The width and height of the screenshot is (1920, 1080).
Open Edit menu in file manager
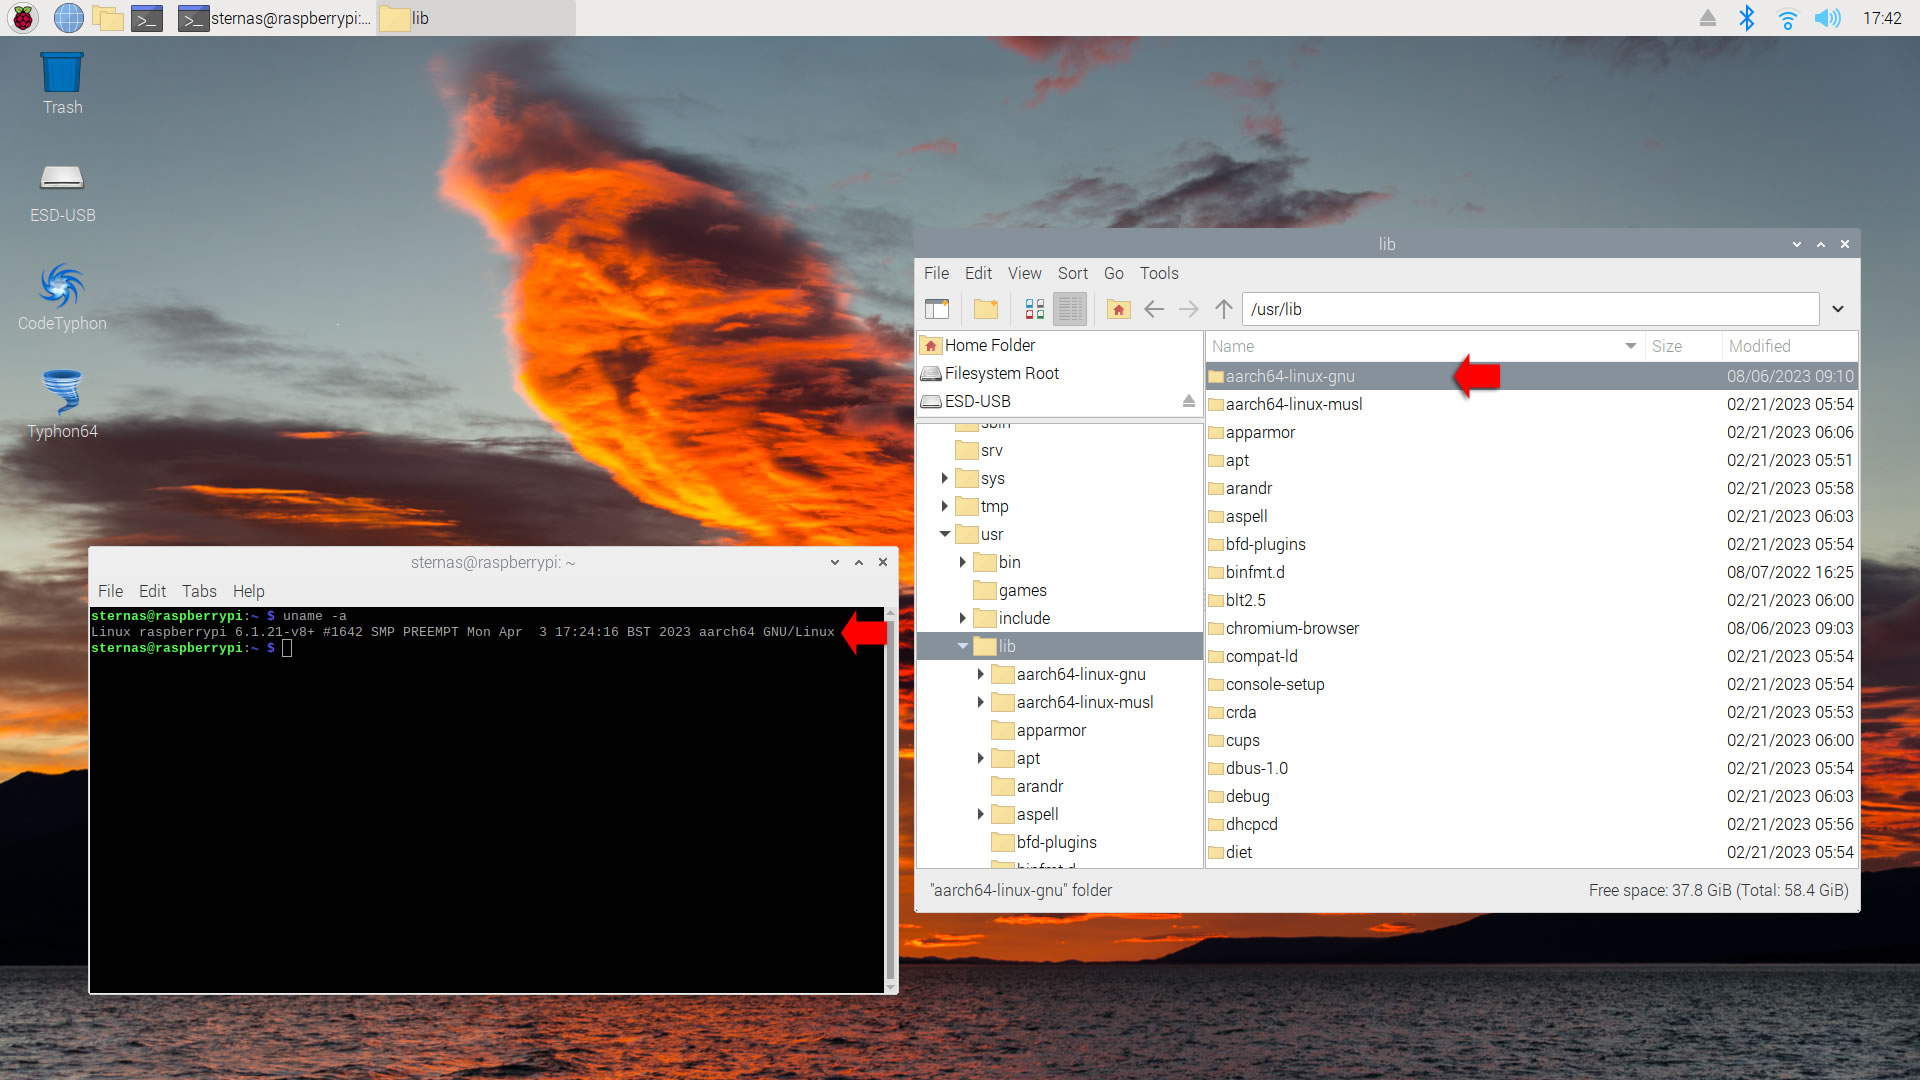[978, 273]
